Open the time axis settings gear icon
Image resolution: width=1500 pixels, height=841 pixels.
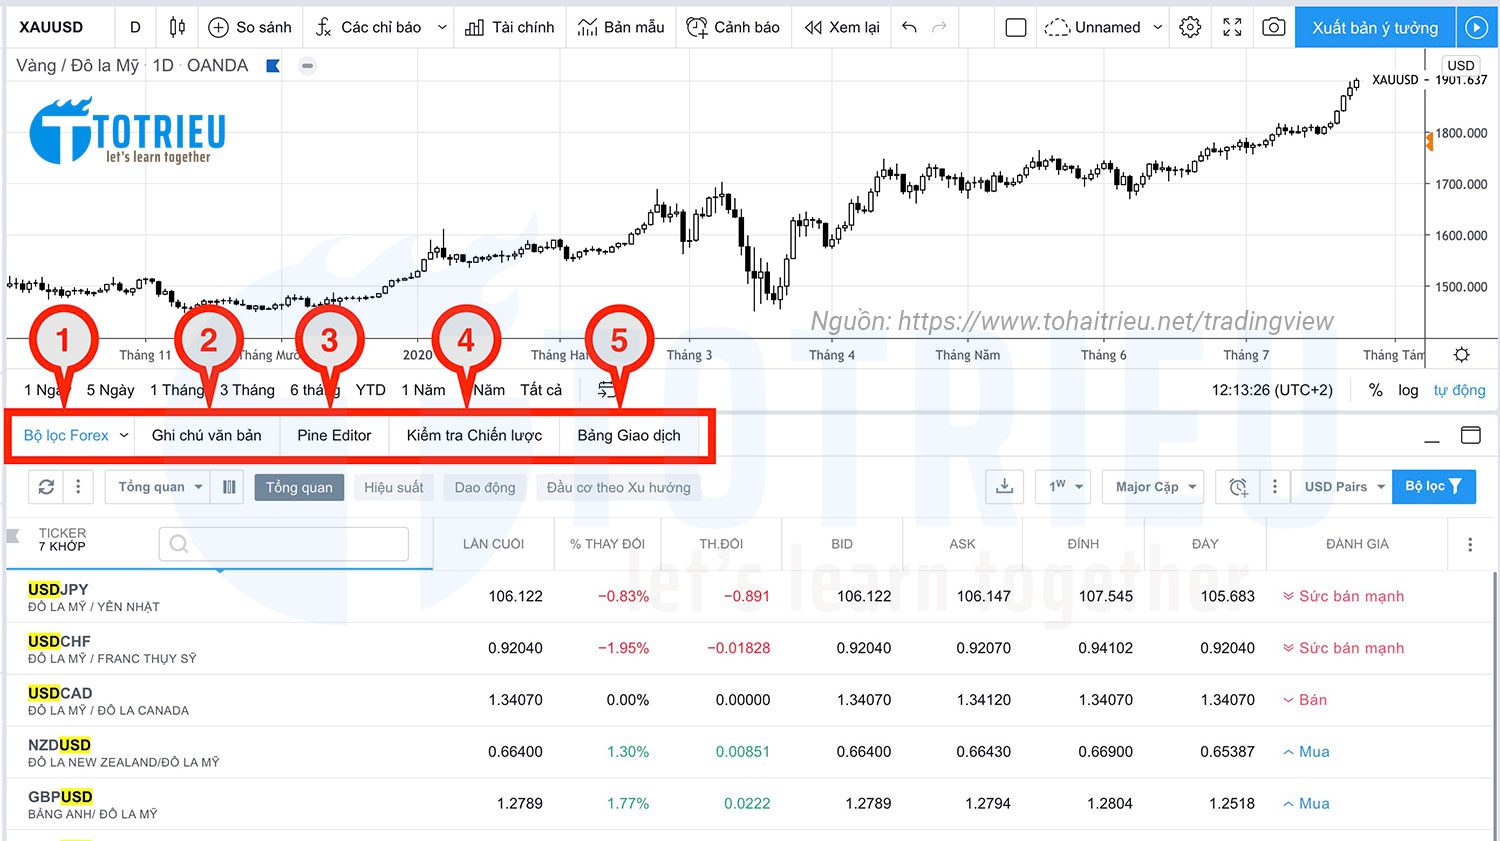pyautogui.click(x=1461, y=355)
